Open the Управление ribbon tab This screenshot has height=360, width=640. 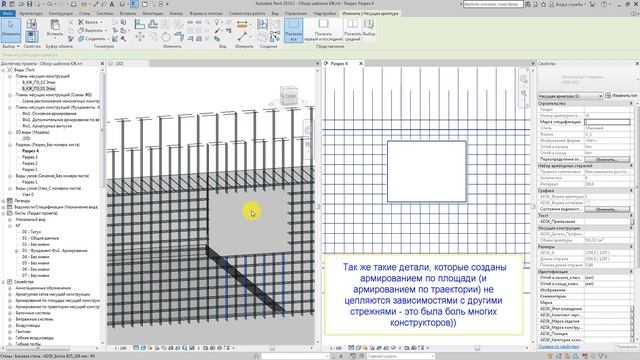(296, 13)
